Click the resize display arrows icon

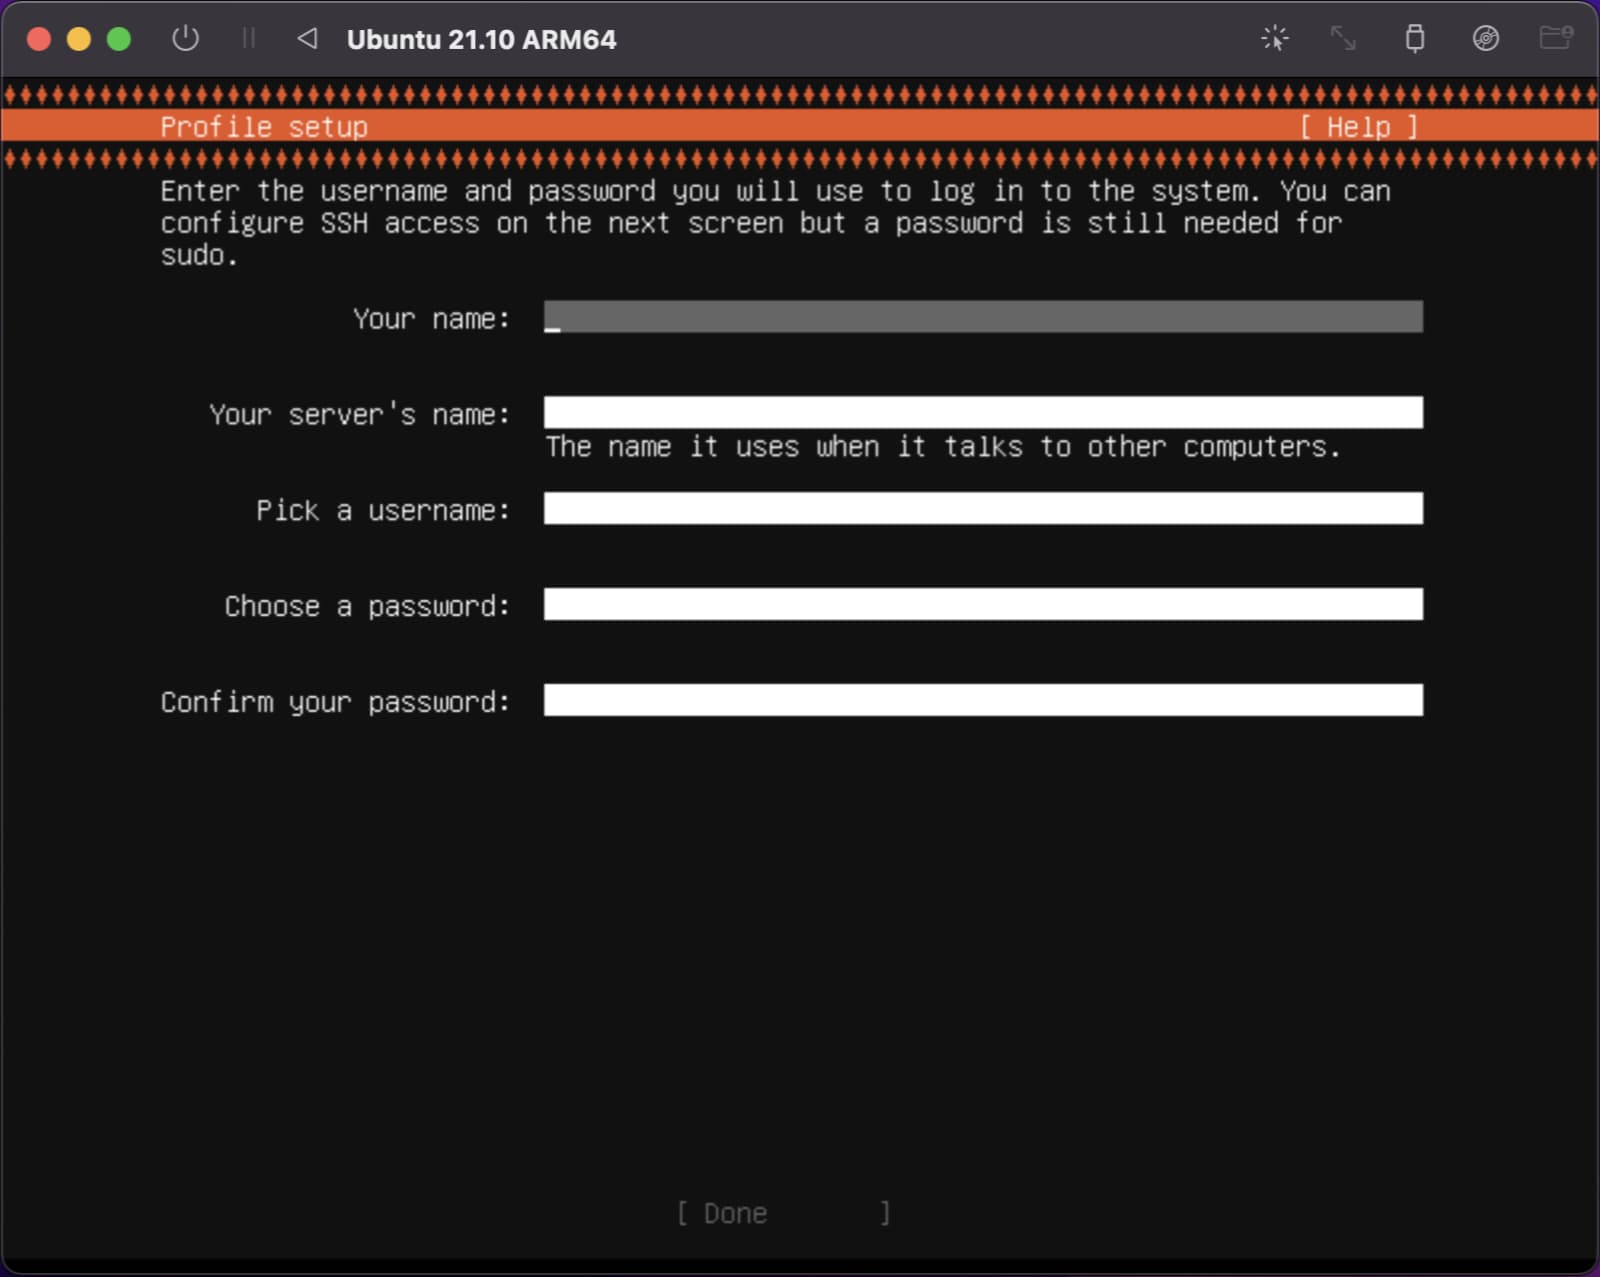(1343, 39)
